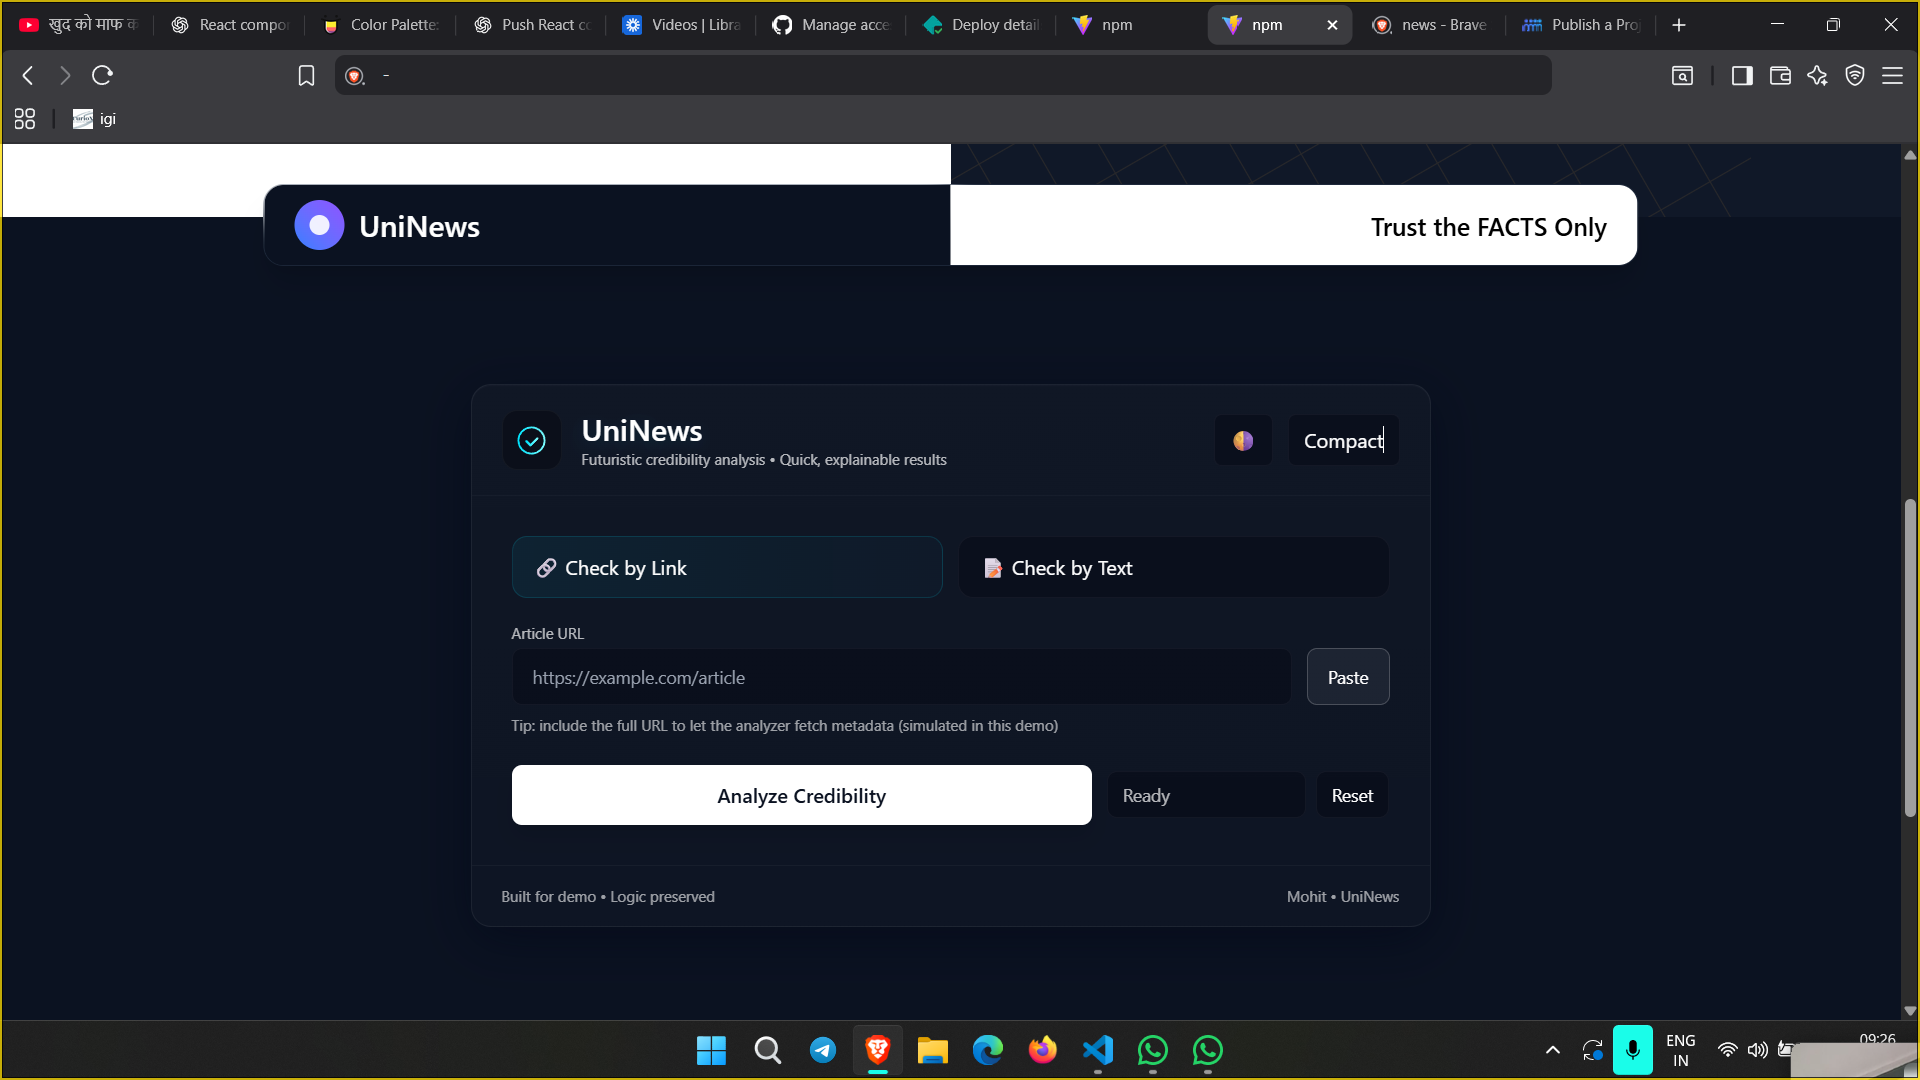Click Analyze Credibility button
The image size is (1920, 1080).
(801, 796)
